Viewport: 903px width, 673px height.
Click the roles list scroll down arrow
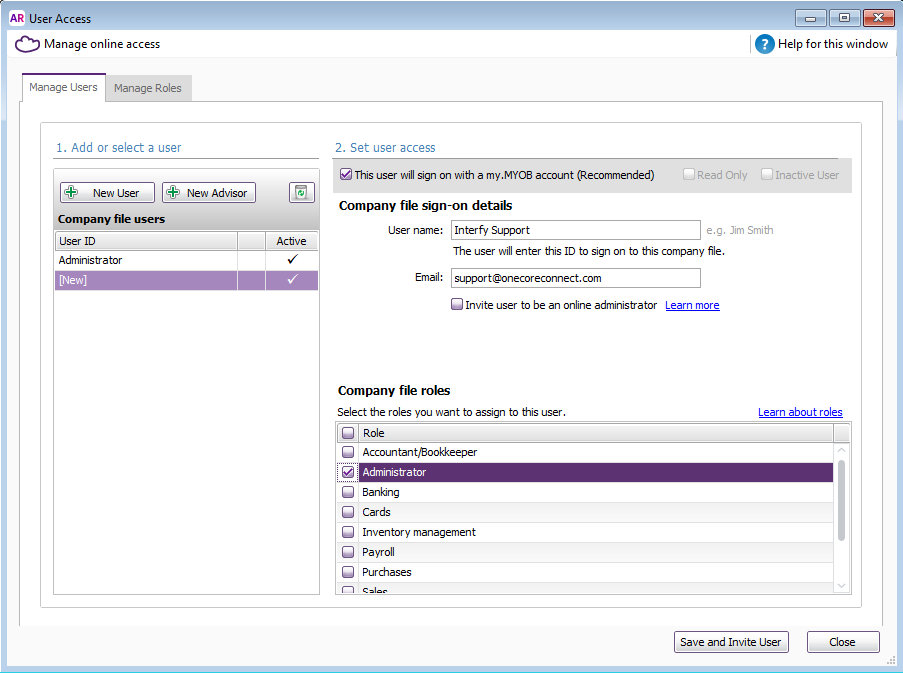(841, 585)
